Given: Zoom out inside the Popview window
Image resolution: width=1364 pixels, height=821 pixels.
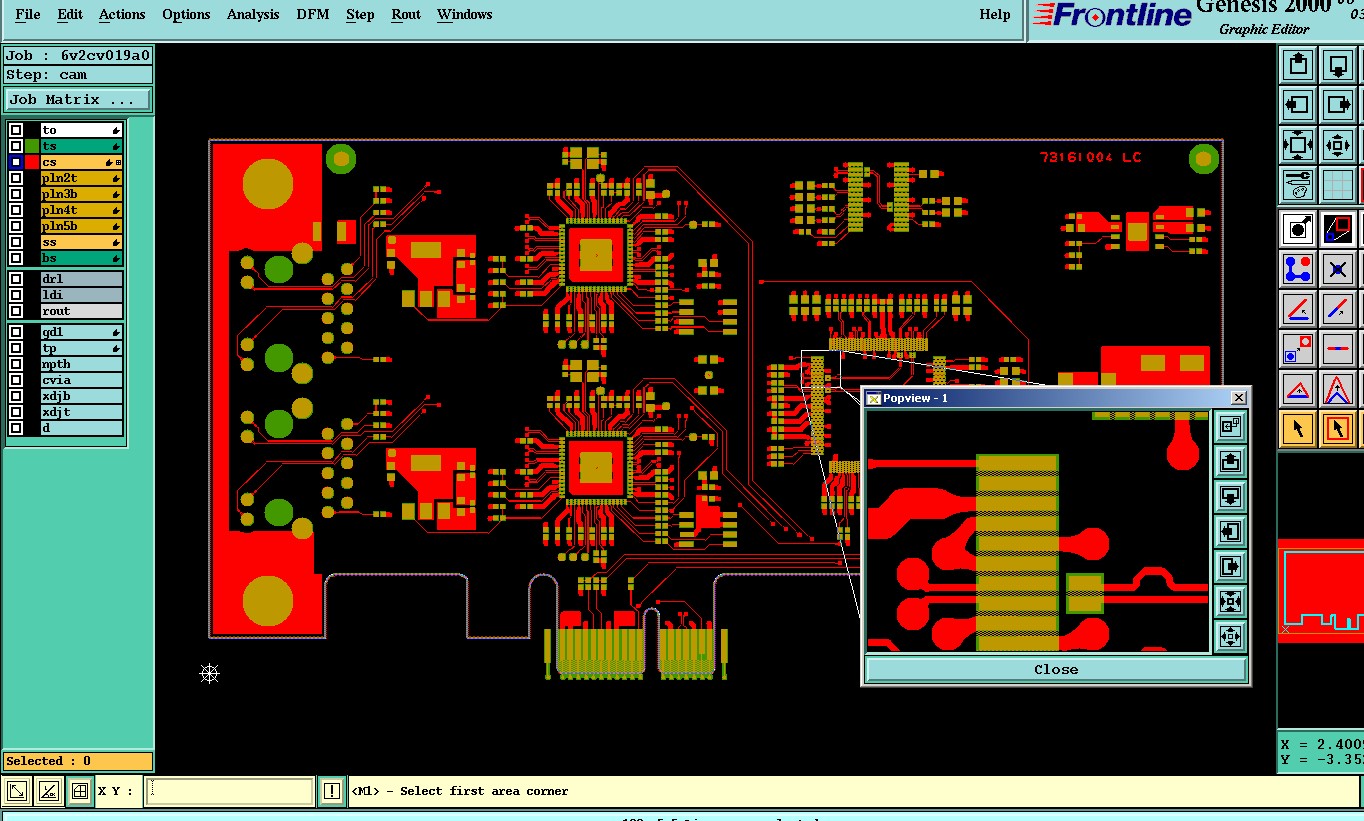Looking at the screenshot, I should (1230, 636).
